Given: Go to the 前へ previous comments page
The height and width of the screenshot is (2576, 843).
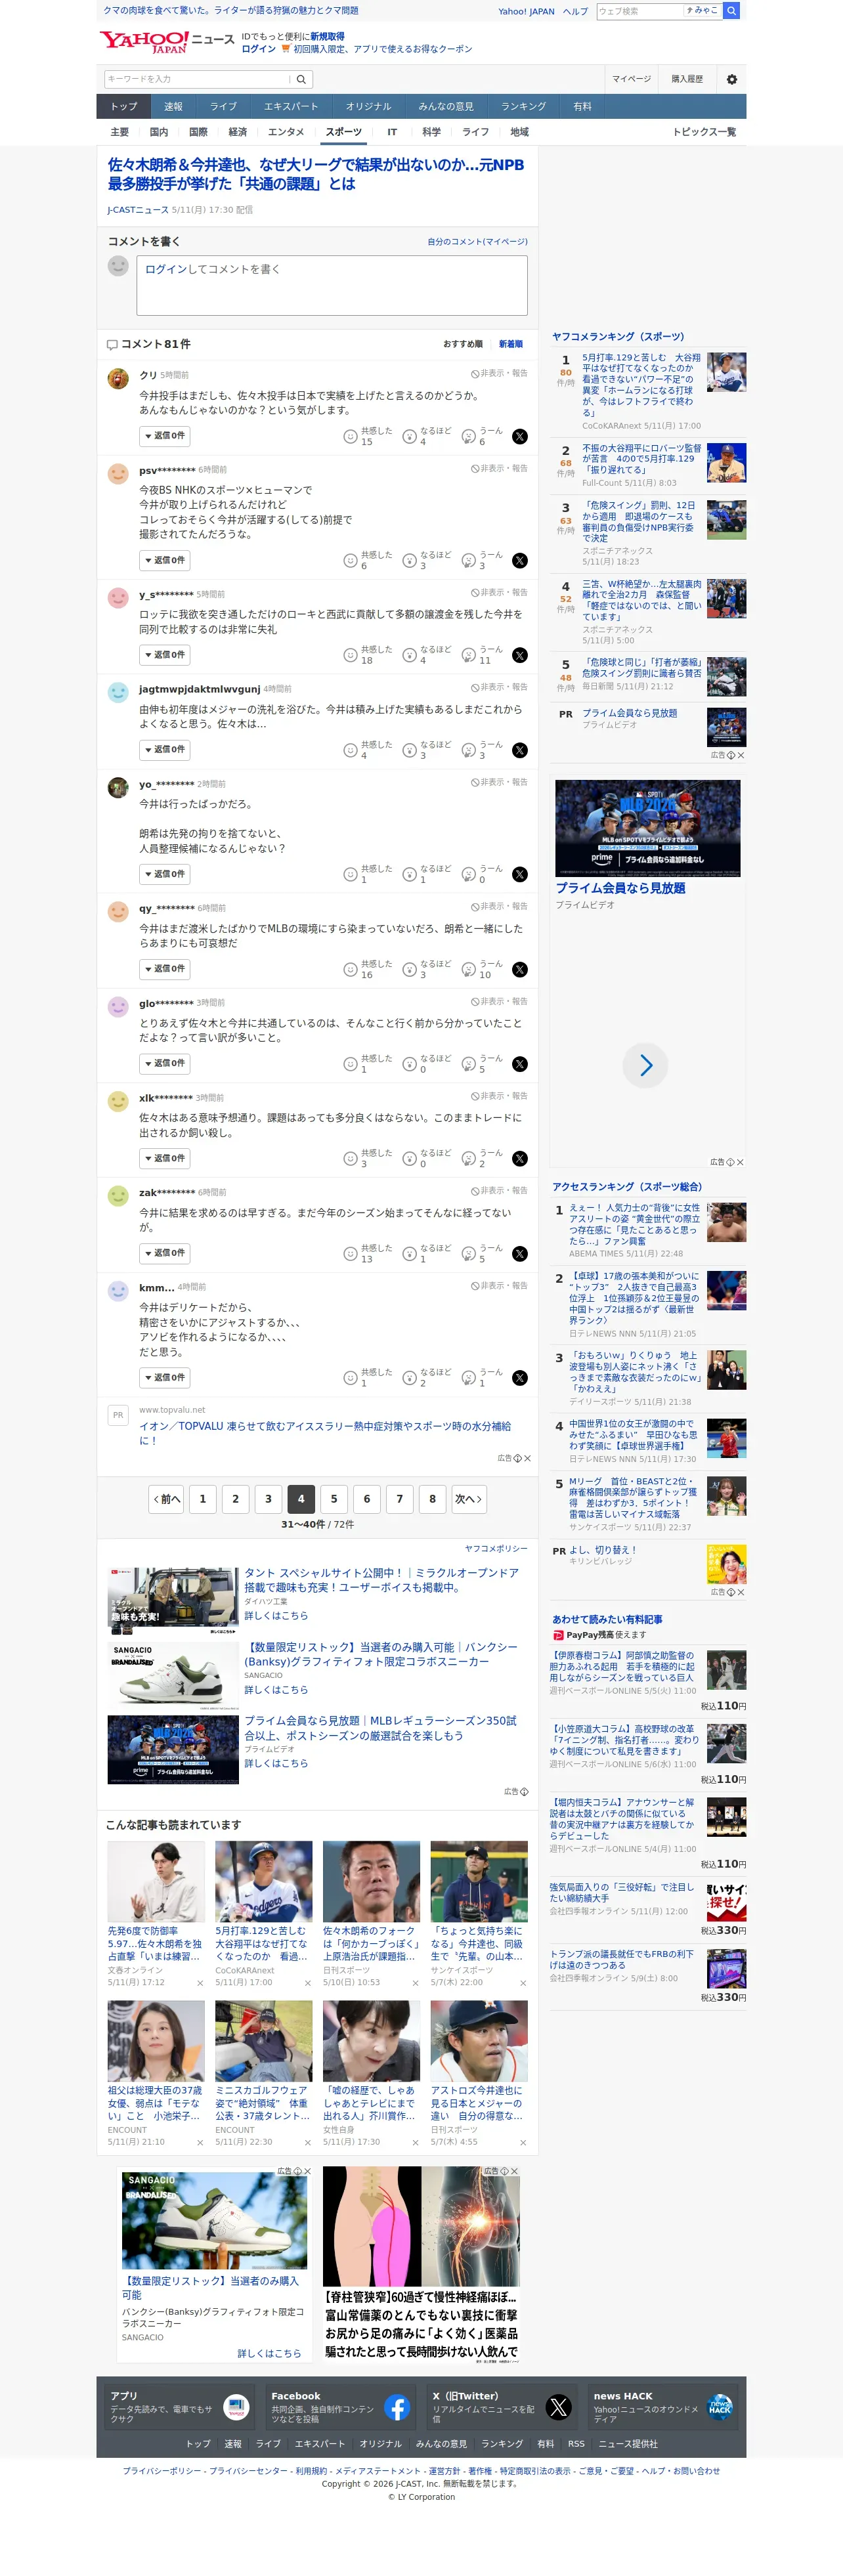Looking at the screenshot, I should click(166, 1499).
